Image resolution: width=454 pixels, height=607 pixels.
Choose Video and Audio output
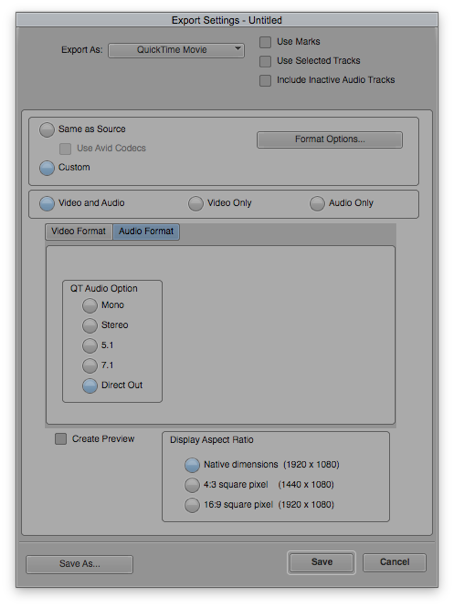click(47, 204)
